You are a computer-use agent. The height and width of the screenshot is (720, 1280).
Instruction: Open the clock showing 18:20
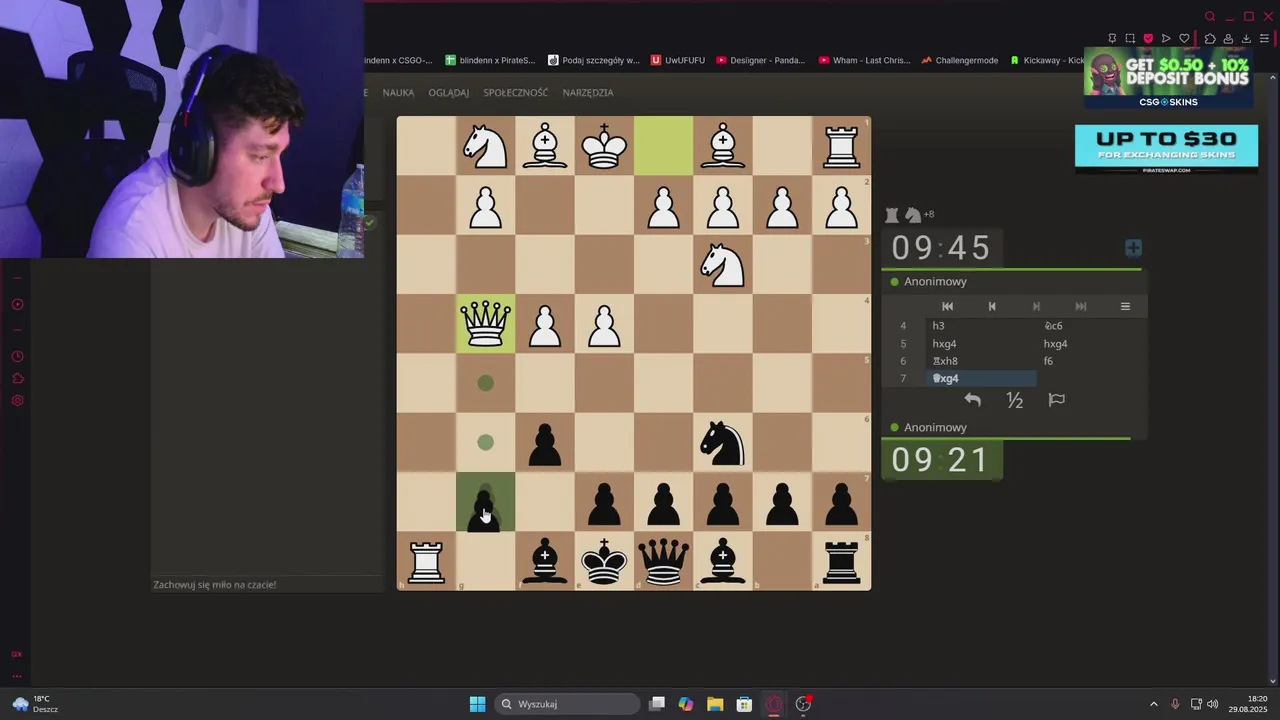[1248, 704]
